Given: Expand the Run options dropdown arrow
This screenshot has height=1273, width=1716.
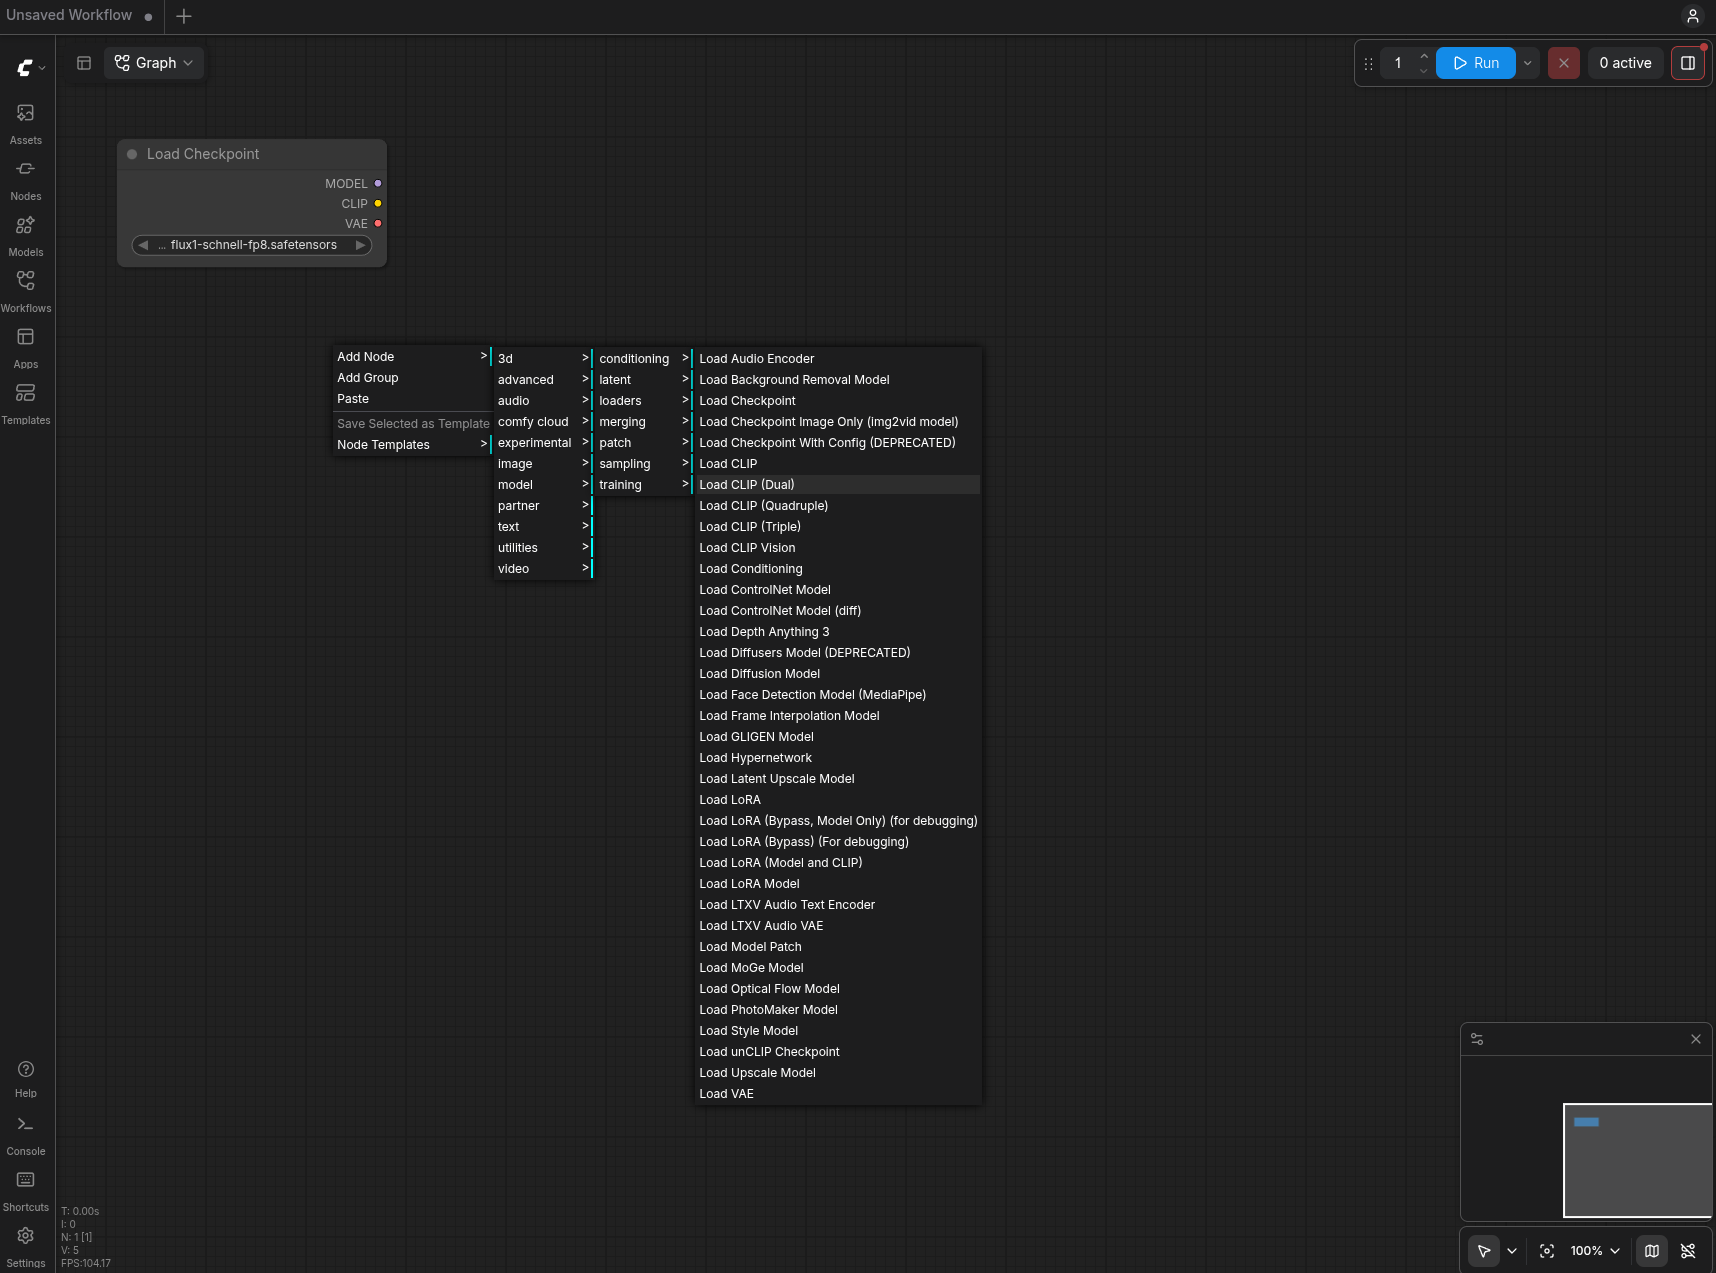Looking at the screenshot, I should (1527, 63).
